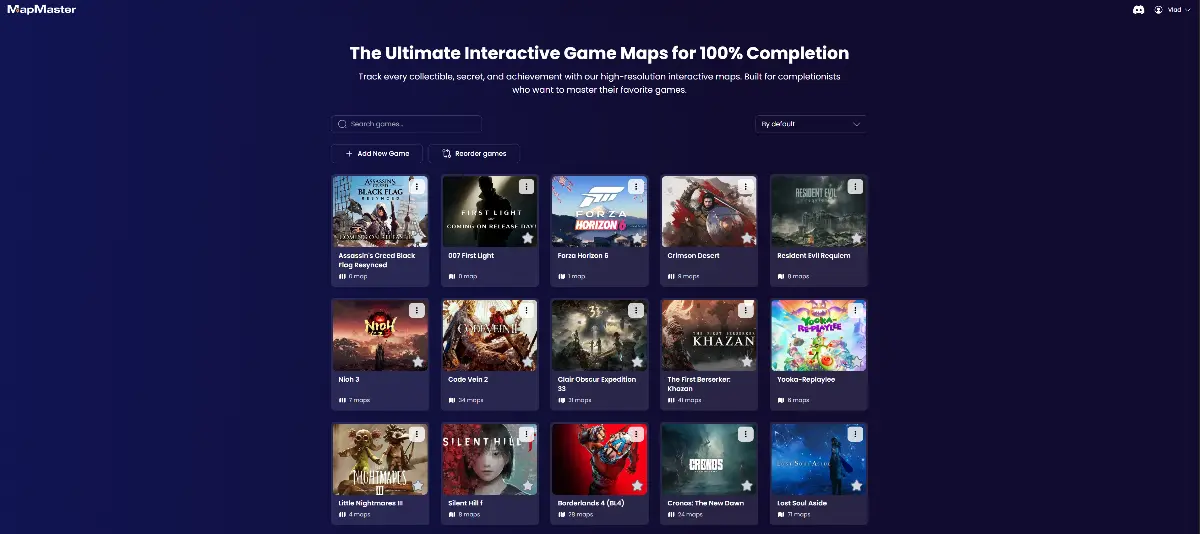Select the Little Nightmares III title
Viewport: 1200px width, 534px height.
[372, 504]
